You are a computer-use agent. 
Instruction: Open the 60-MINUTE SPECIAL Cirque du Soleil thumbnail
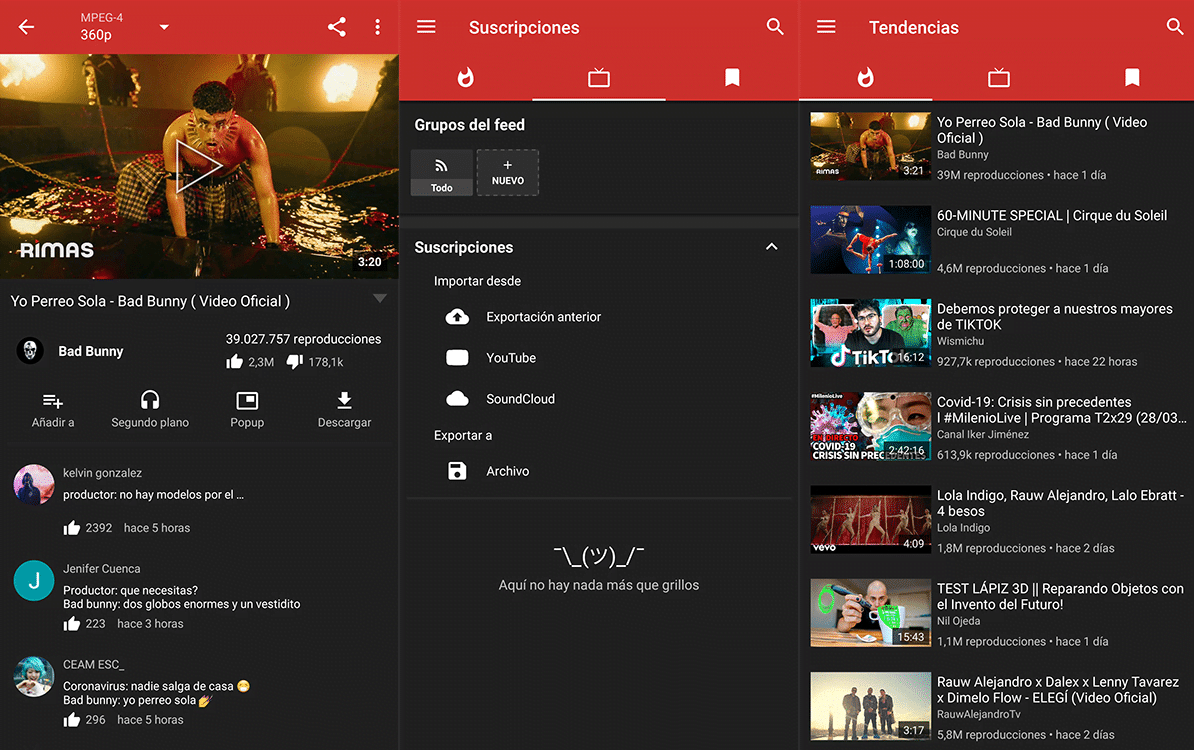click(x=870, y=239)
